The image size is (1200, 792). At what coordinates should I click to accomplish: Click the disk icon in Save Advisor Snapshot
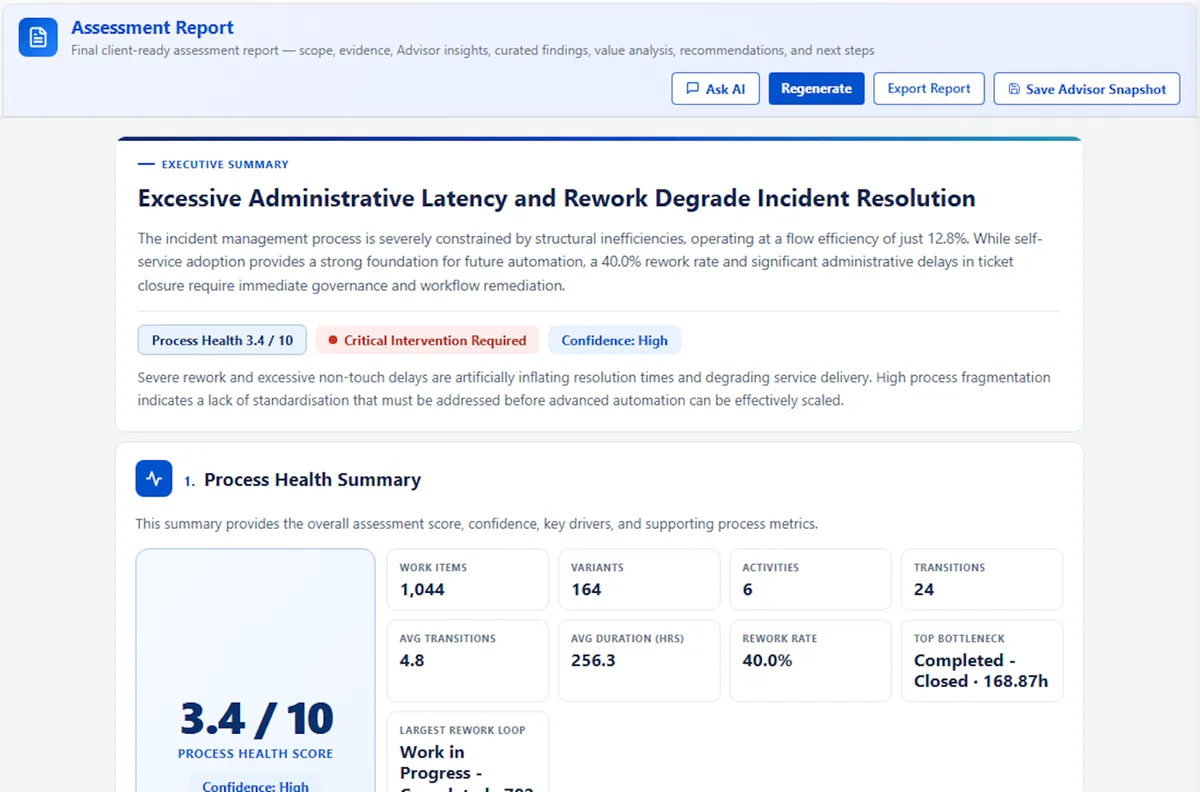pos(1014,89)
